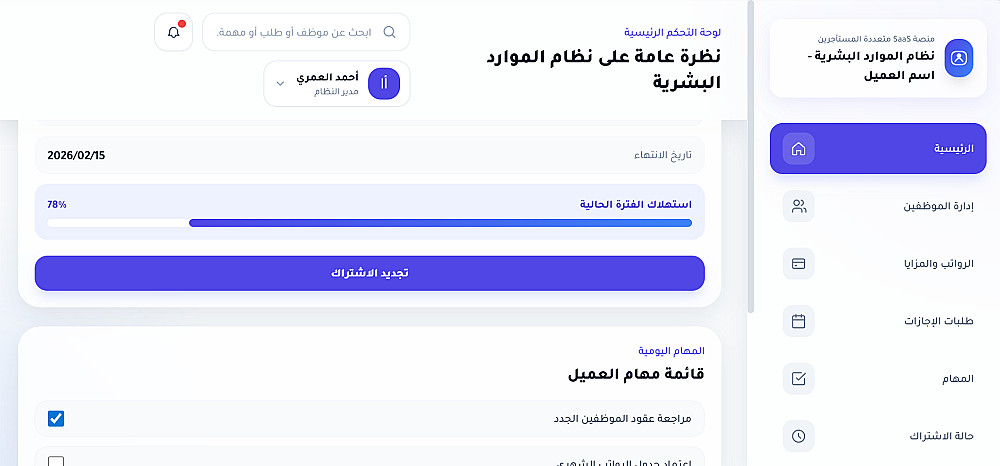This screenshot has height=466, width=1000.
Task: Click the usage progress bar at 78%
Action: click(x=370, y=223)
